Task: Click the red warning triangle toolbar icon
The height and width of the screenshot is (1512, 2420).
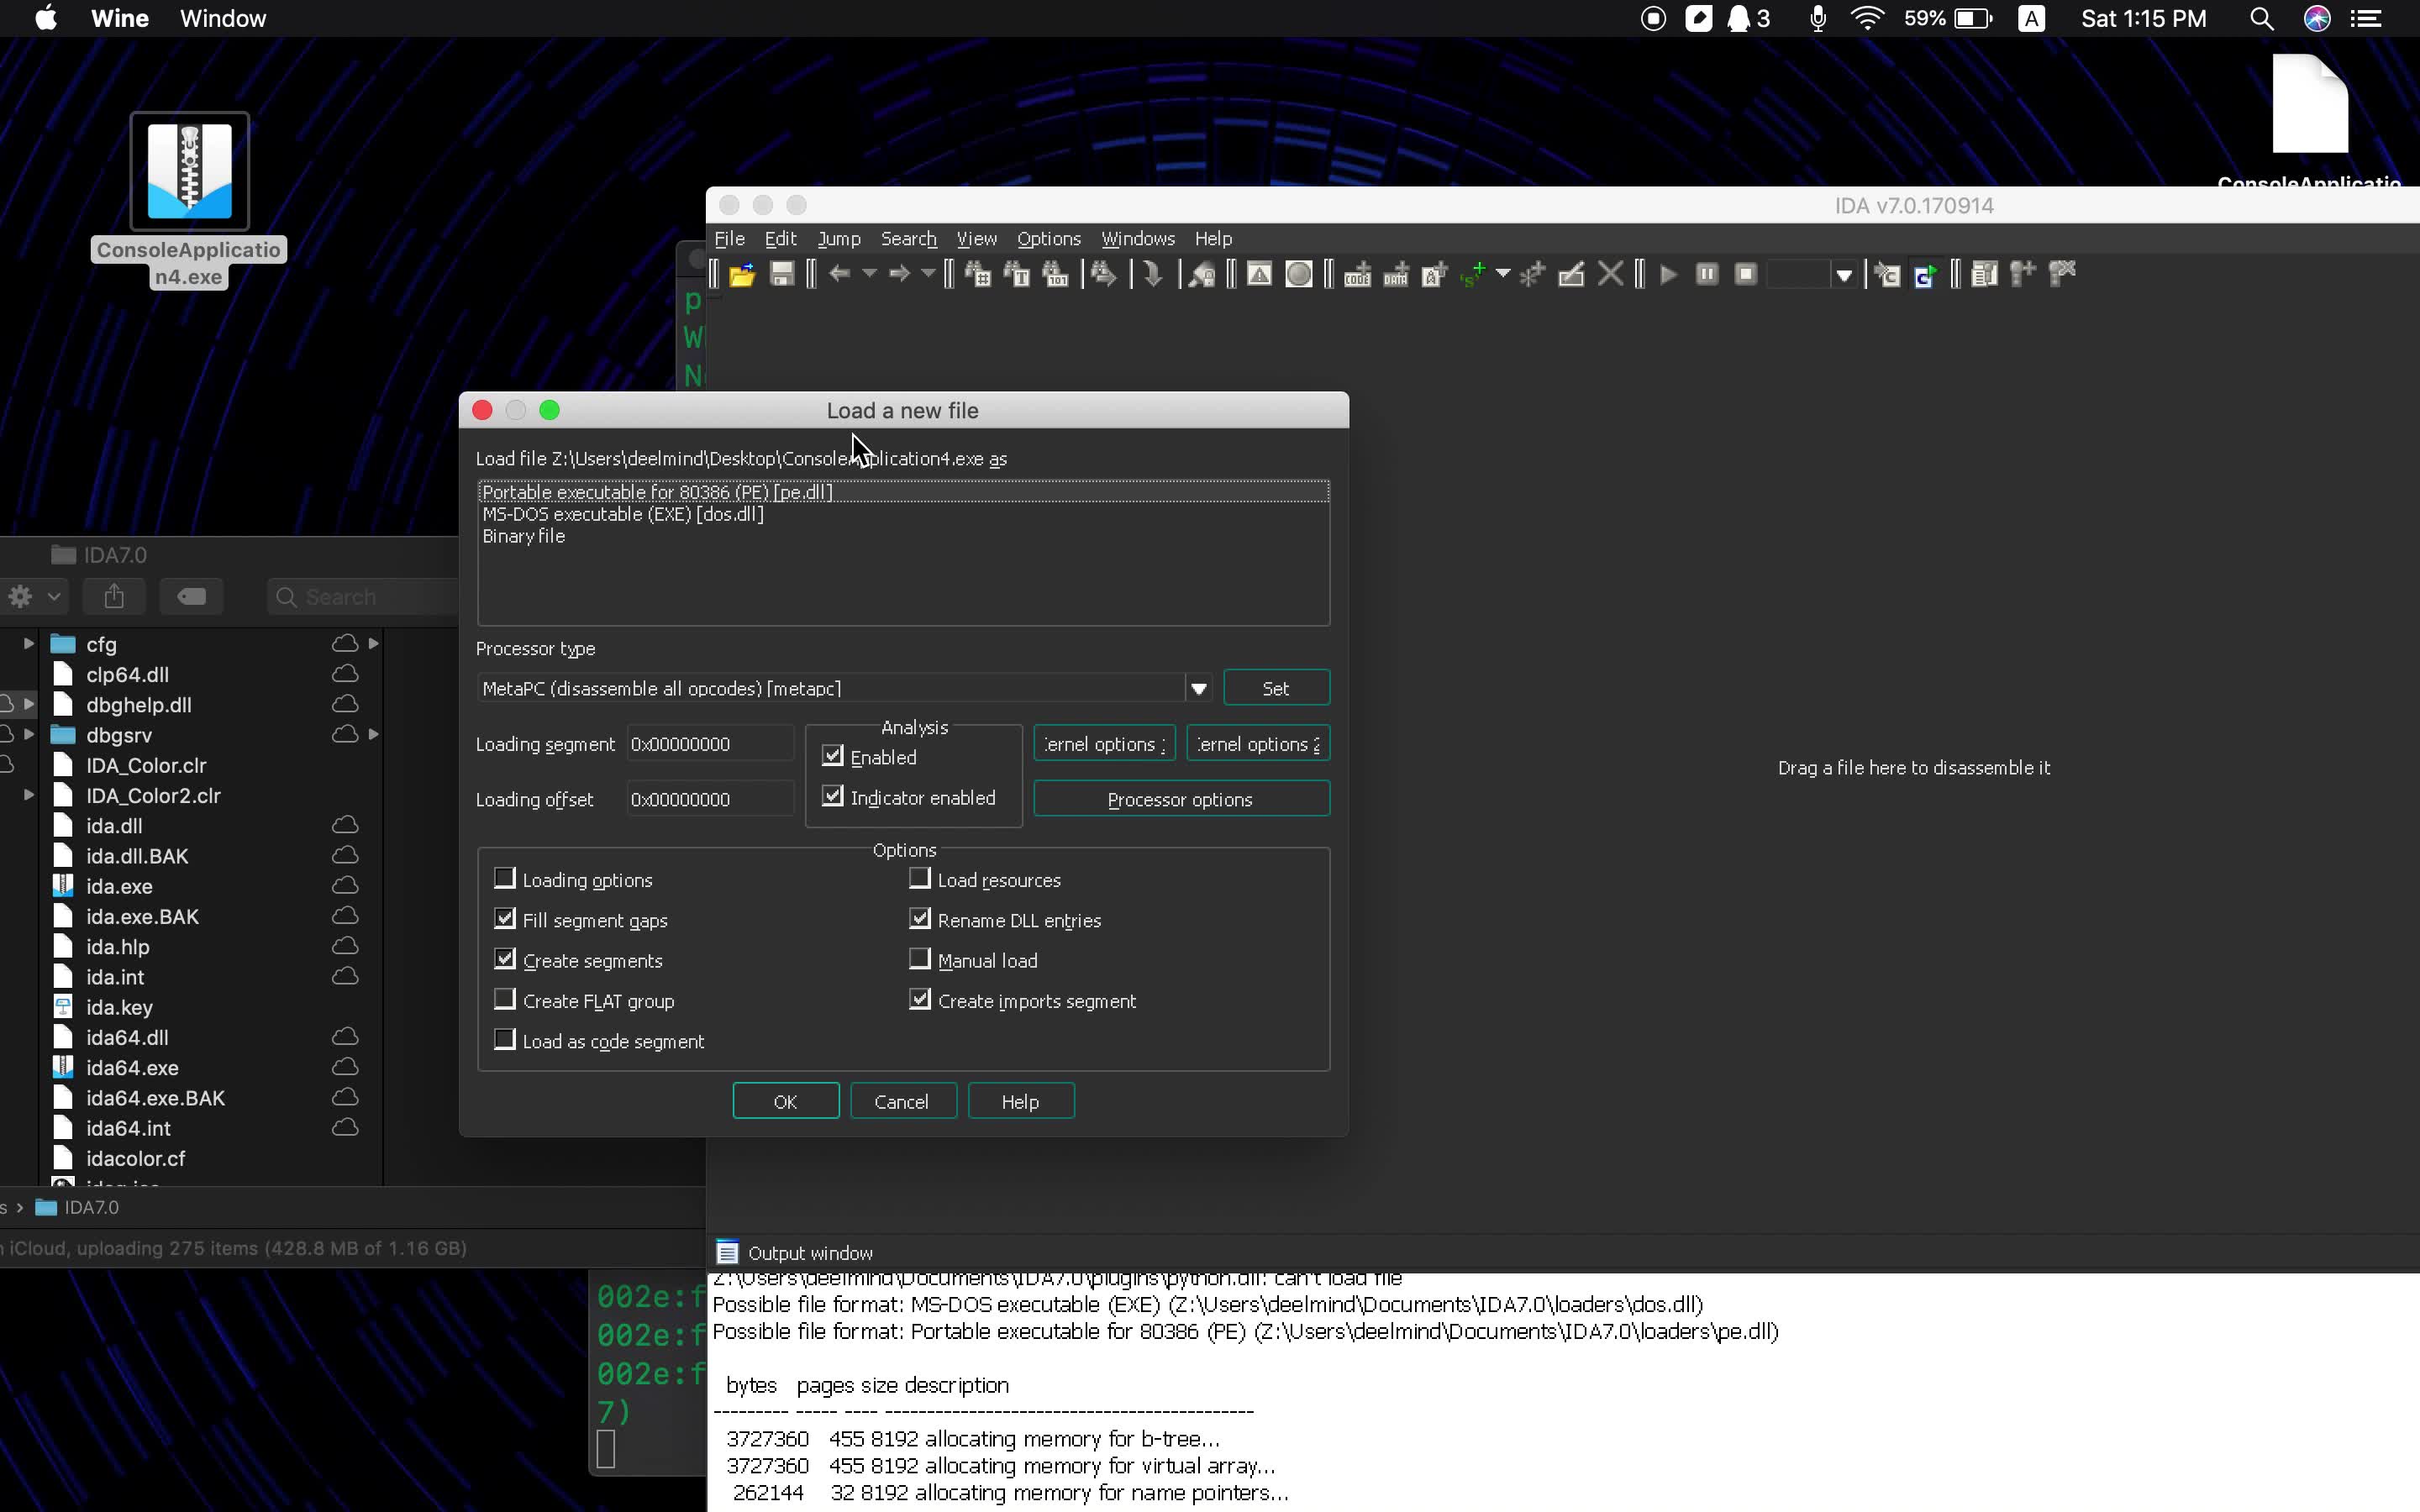Action: pyautogui.click(x=1259, y=275)
